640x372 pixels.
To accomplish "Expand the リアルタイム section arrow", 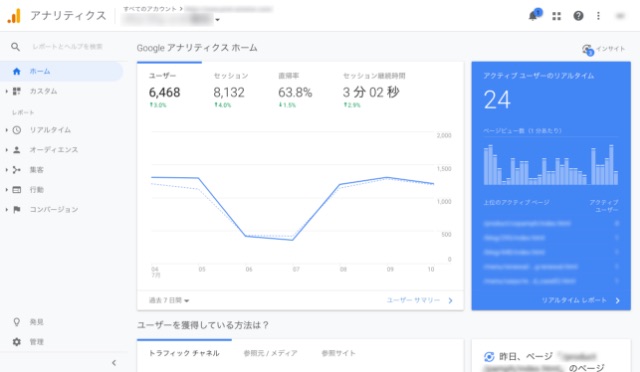I will (7, 130).
